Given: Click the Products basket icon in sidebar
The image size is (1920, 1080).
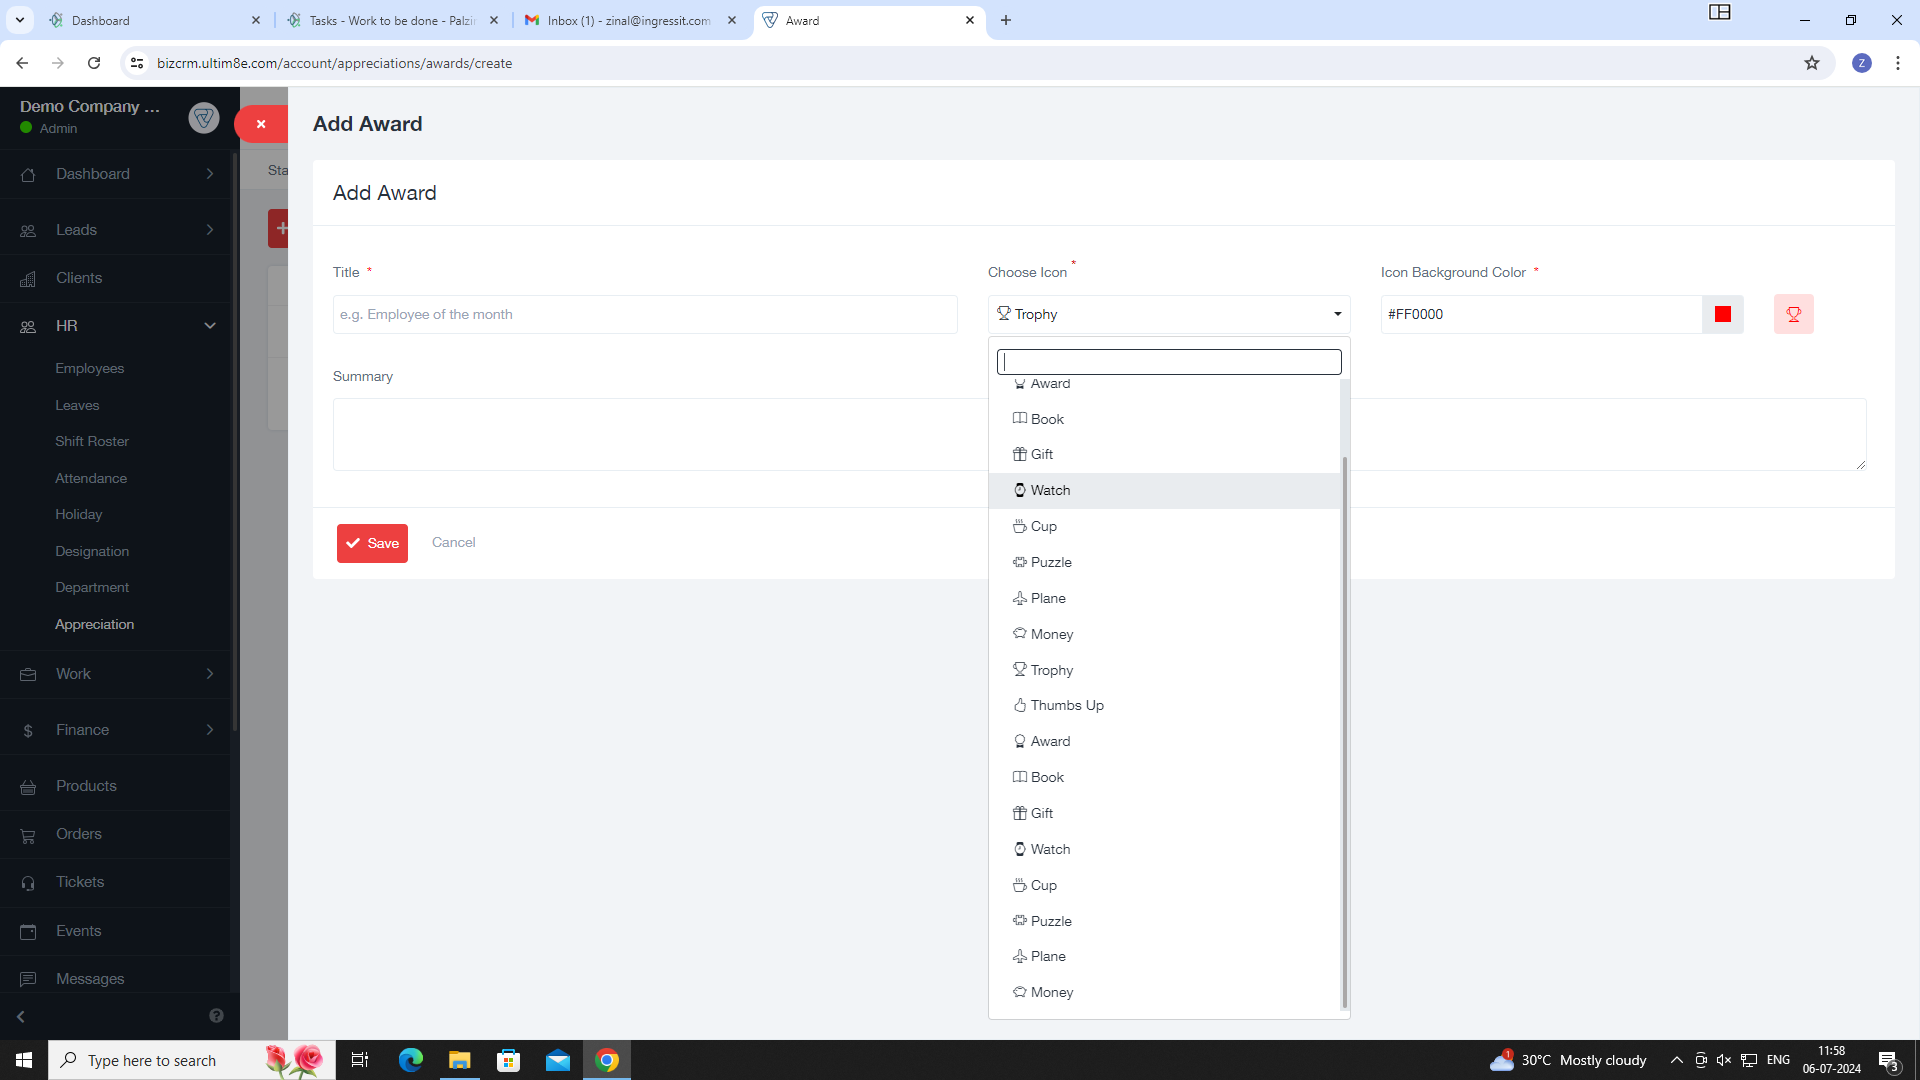Looking at the screenshot, I should tap(28, 786).
